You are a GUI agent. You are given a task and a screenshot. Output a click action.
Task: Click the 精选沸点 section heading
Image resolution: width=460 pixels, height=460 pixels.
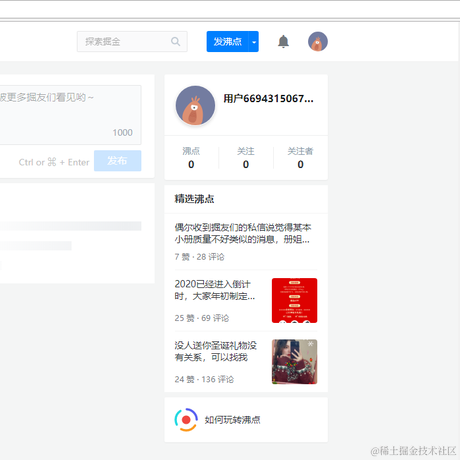[x=194, y=199]
